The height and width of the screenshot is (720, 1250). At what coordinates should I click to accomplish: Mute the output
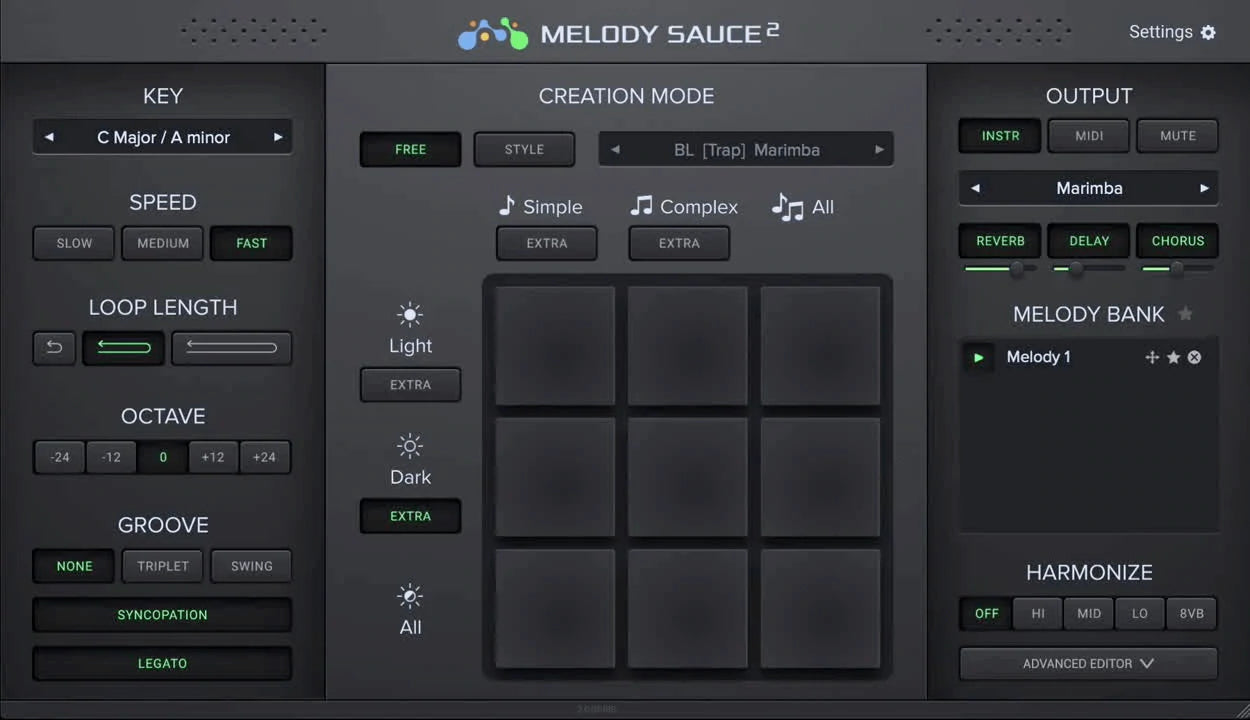[x=1177, y=135]
